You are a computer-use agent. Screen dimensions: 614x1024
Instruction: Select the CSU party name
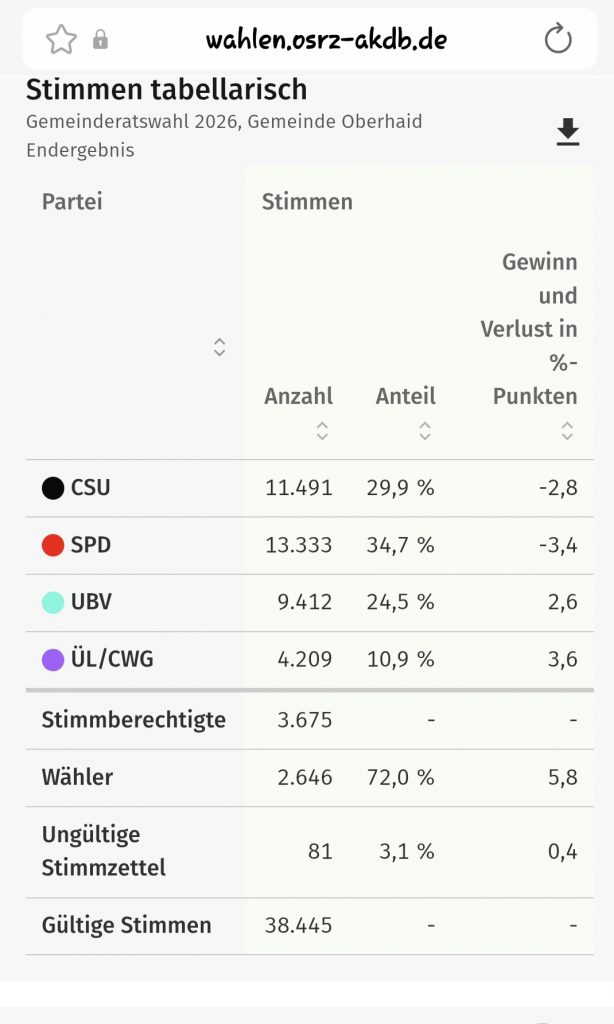click(x=91, y=488)
